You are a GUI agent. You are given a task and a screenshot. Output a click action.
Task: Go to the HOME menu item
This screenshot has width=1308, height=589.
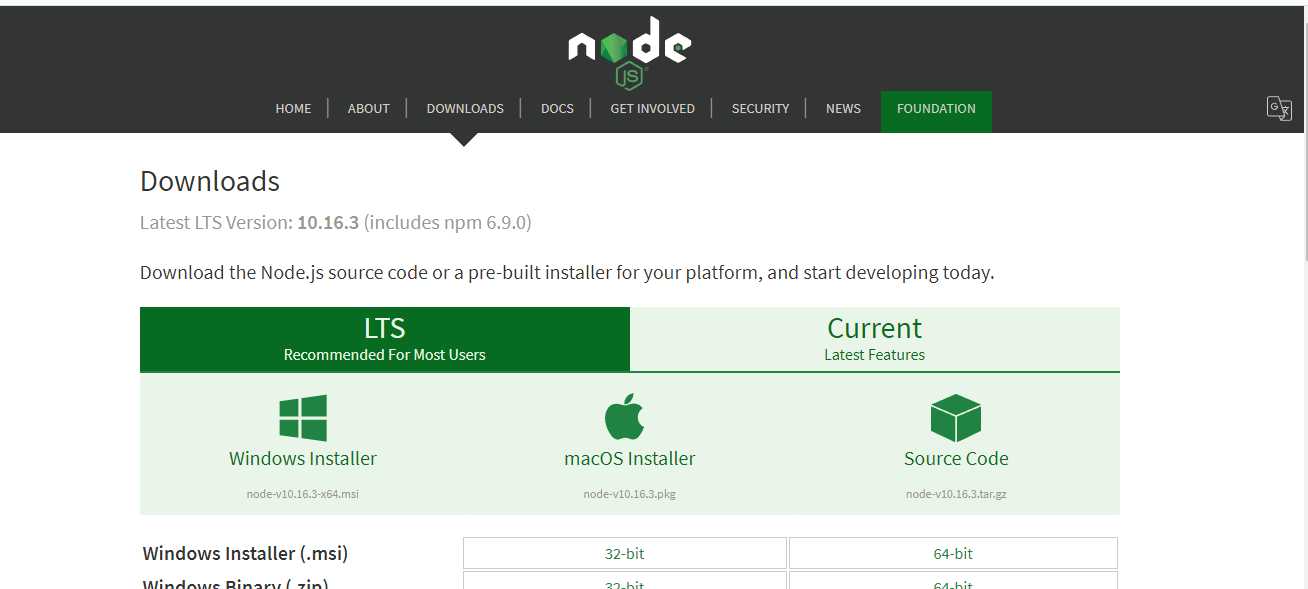[x=293, y=109]
